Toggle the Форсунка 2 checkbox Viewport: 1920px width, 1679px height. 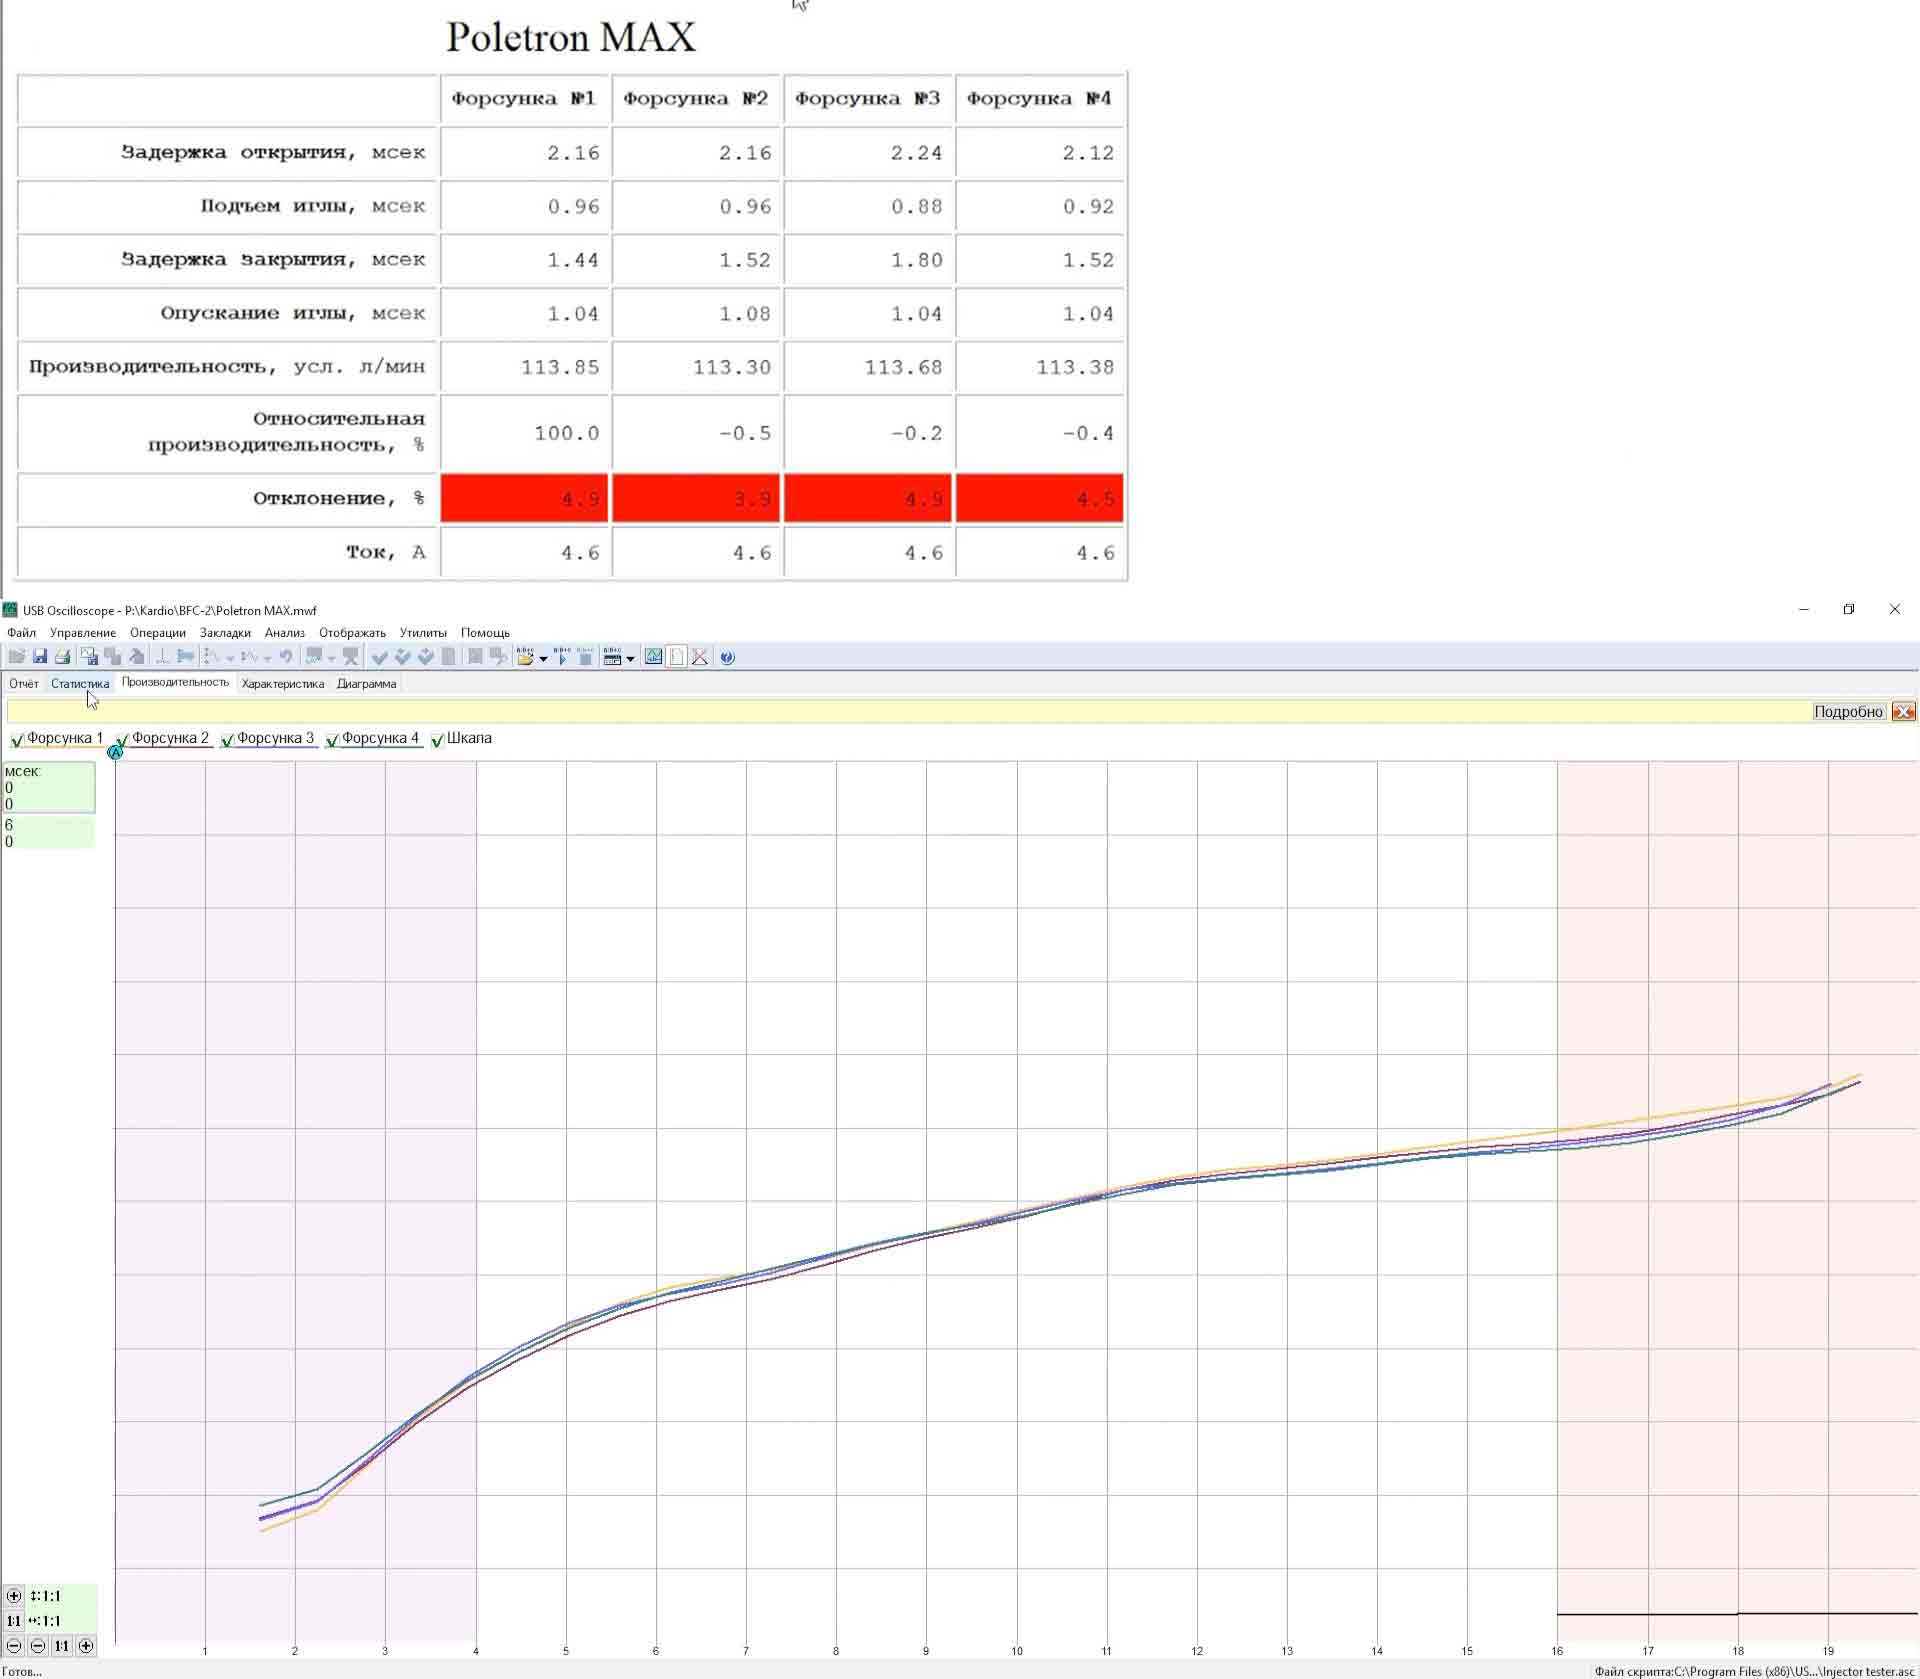coord(122,740)
